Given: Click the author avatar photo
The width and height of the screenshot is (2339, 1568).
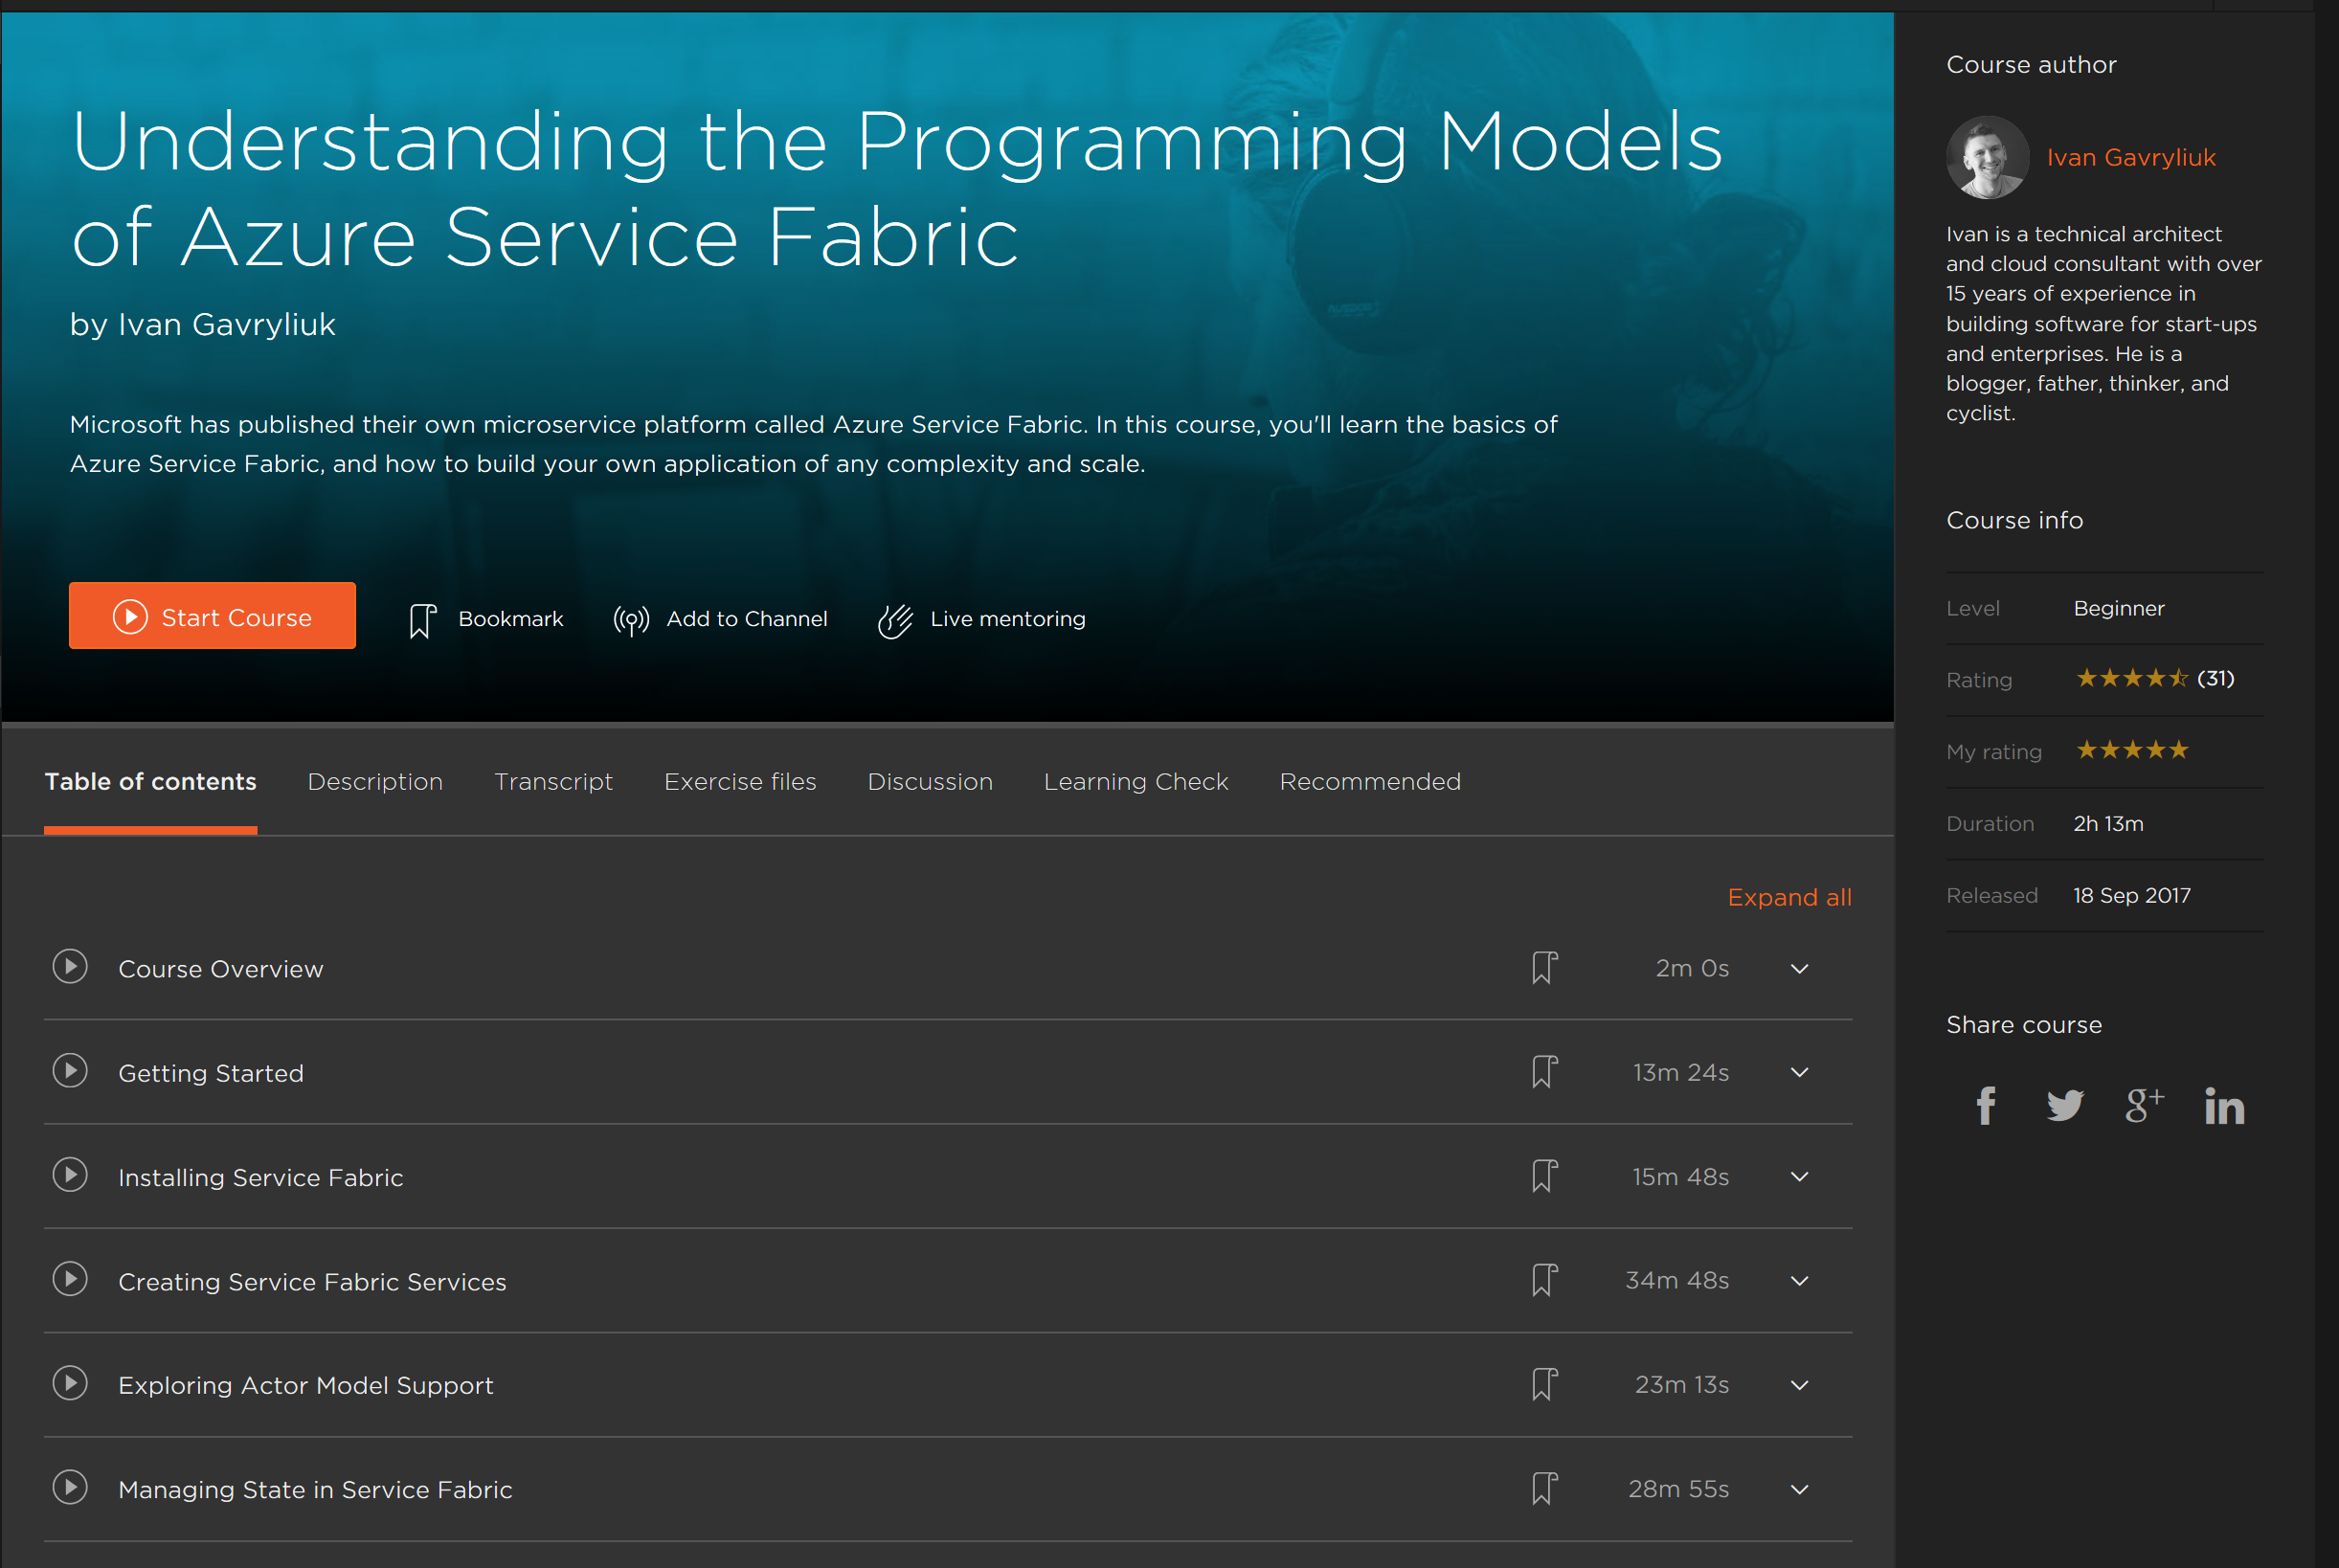Looking at the screenshot, I should 1987,157.
